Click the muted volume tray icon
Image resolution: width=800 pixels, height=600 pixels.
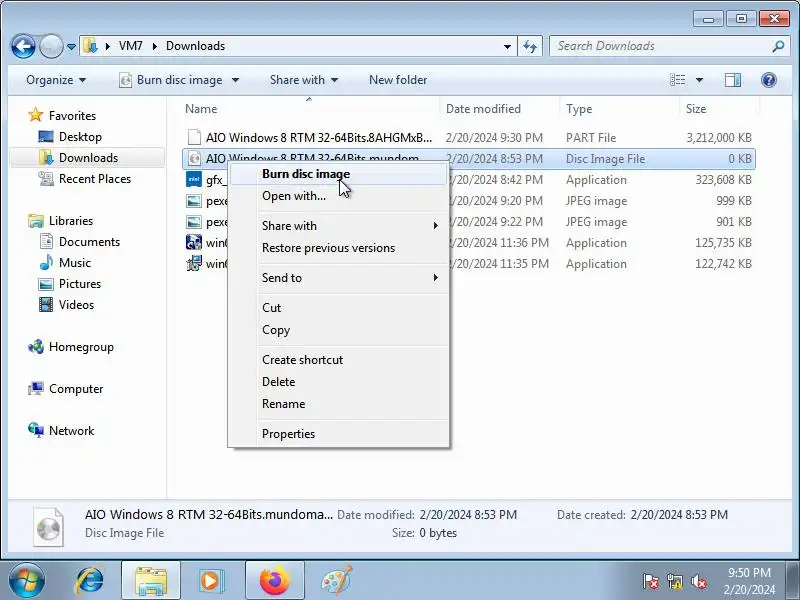click(x=698, y=582)
